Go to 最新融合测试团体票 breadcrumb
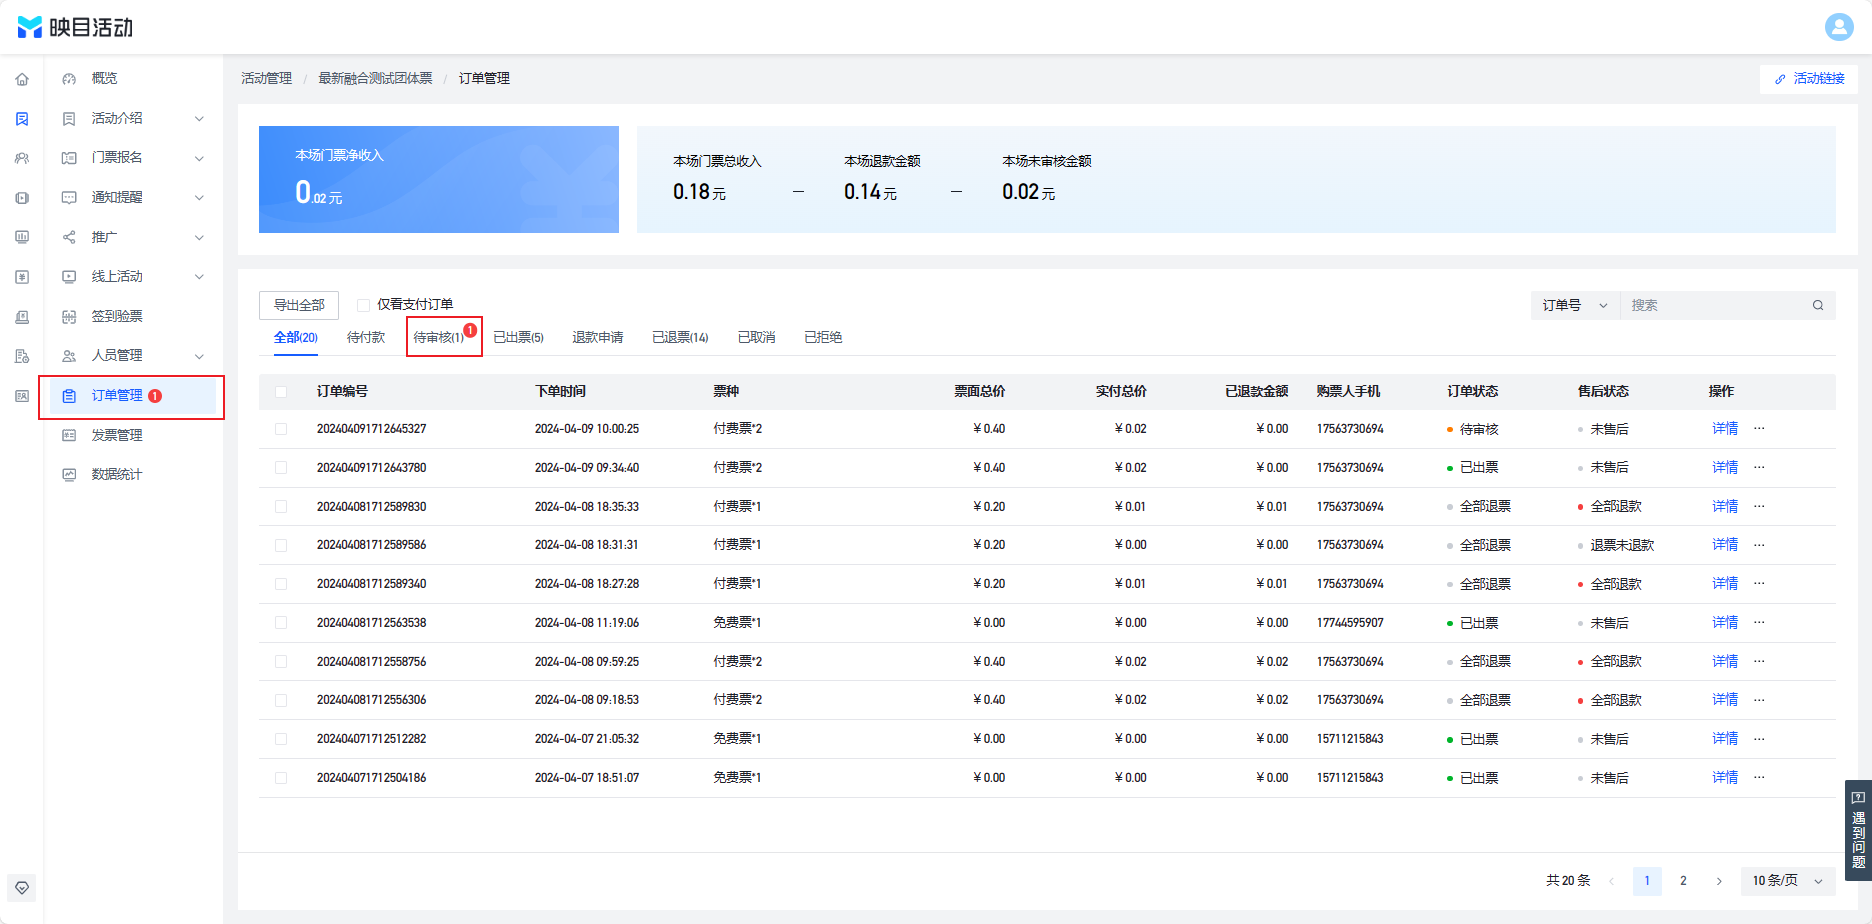 pyautogui.click(x=375, y=78)
